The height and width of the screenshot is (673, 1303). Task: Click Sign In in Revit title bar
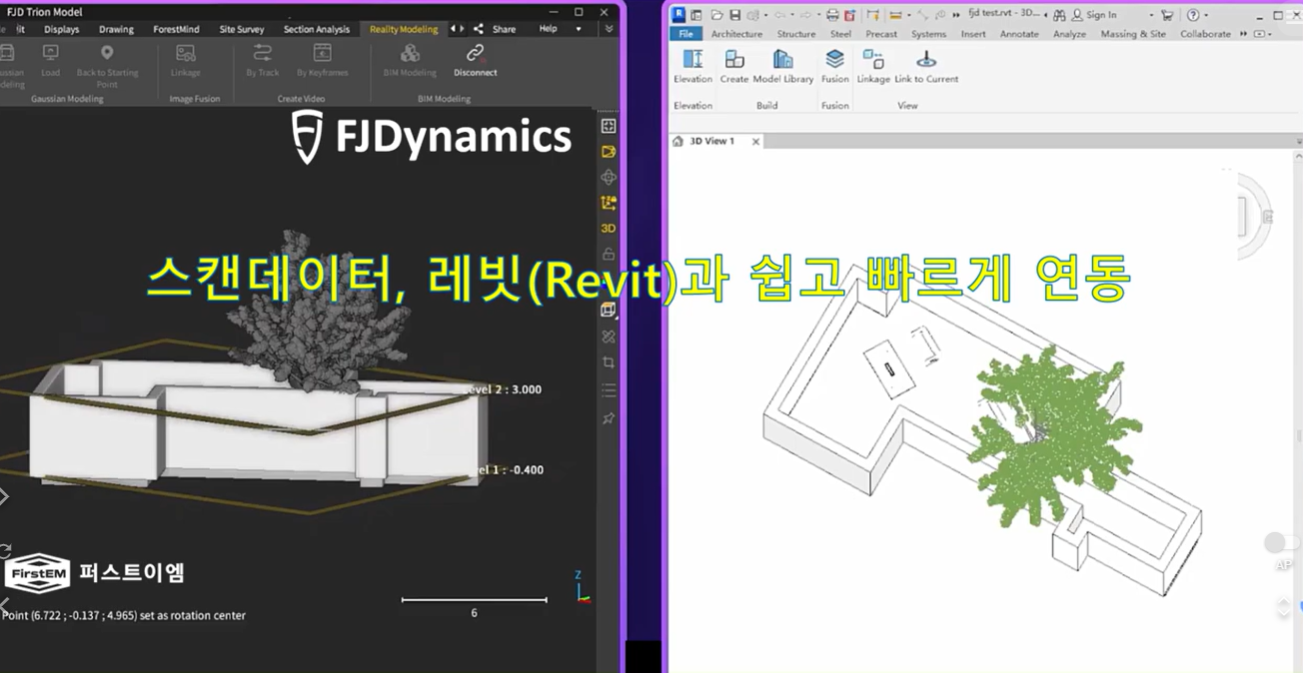(1093, 15)
